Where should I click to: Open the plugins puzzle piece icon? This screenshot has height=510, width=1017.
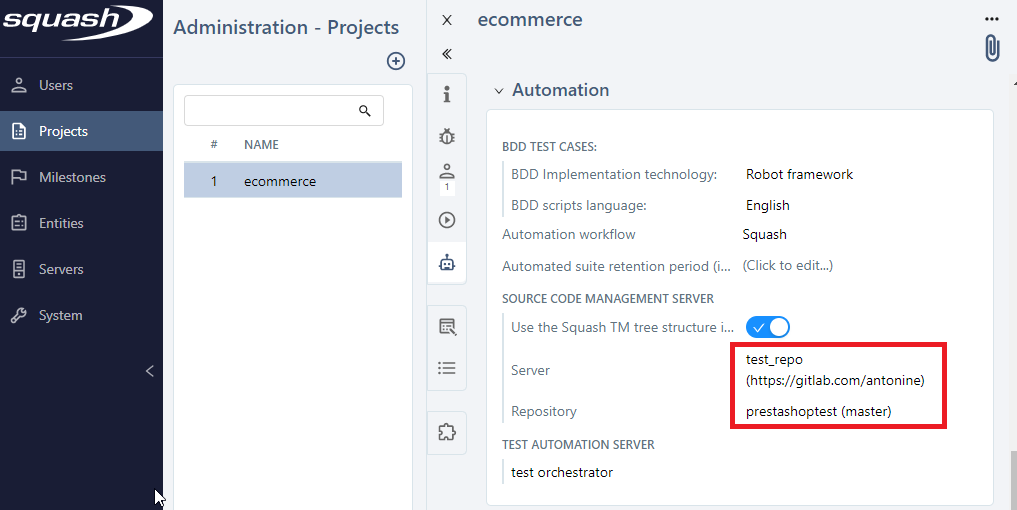click(x=447, y=432)
